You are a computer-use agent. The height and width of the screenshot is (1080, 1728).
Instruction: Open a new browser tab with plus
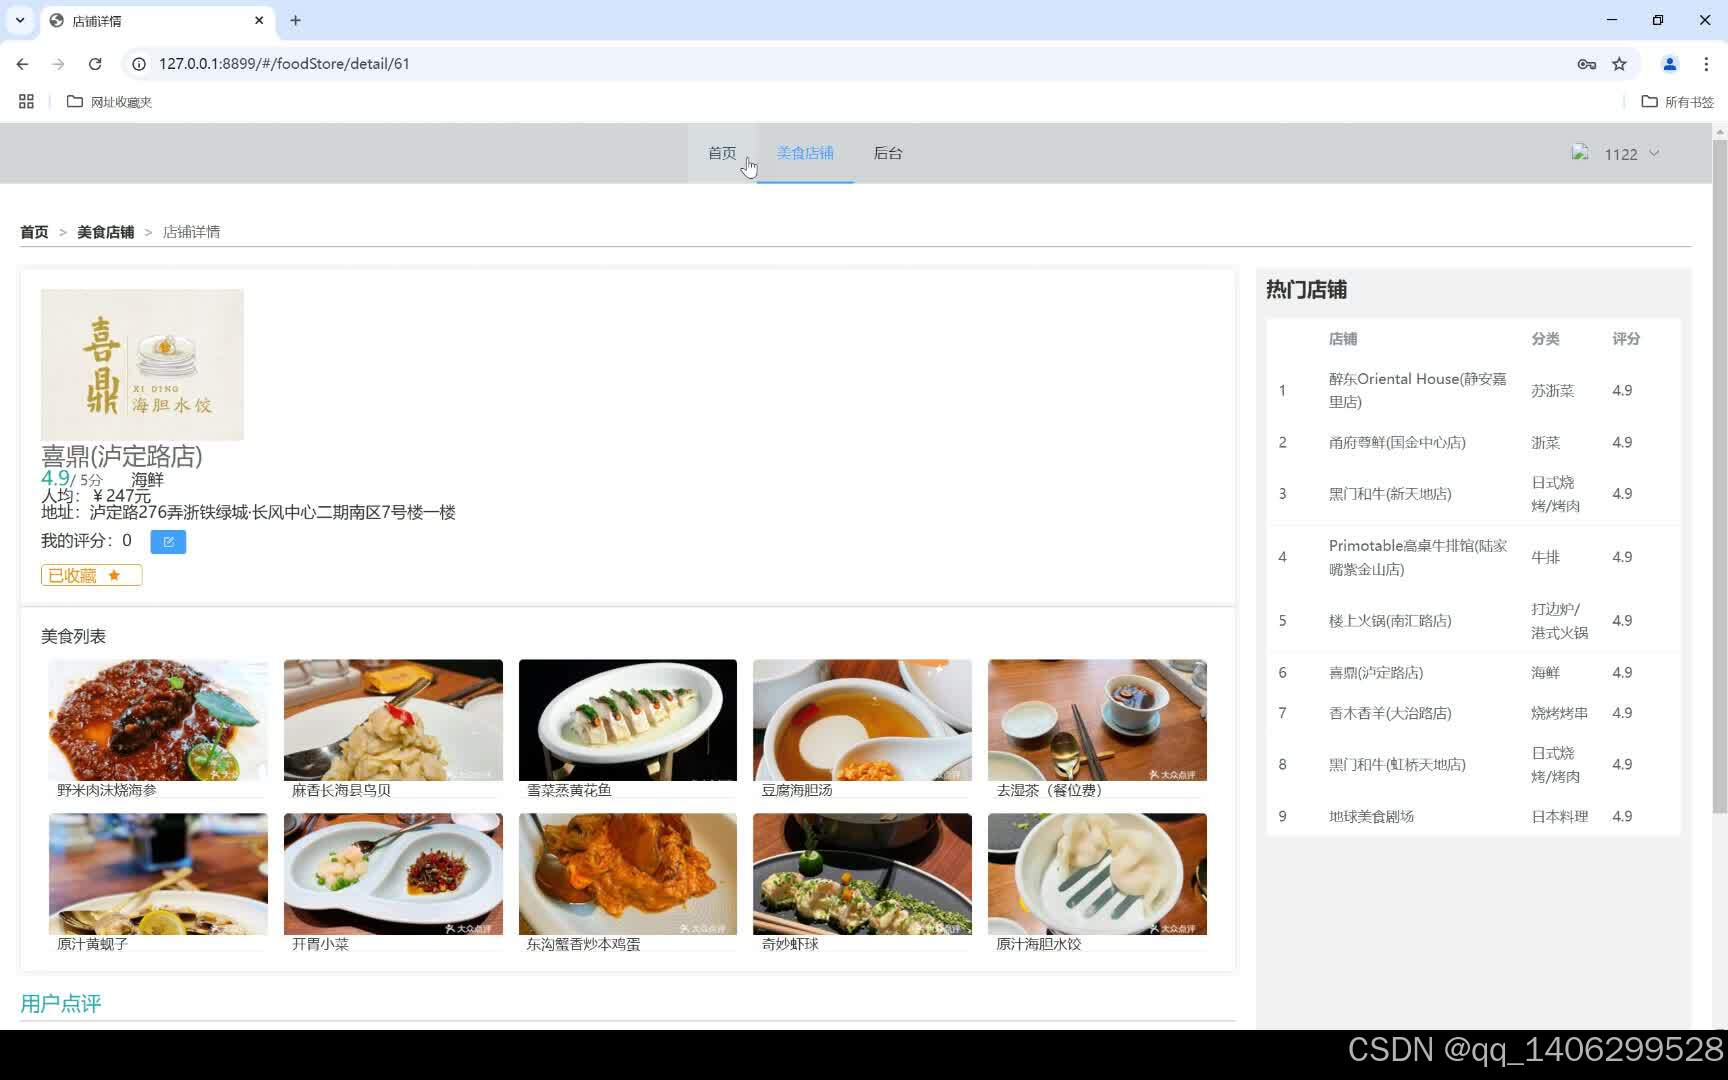click(295, 20)
